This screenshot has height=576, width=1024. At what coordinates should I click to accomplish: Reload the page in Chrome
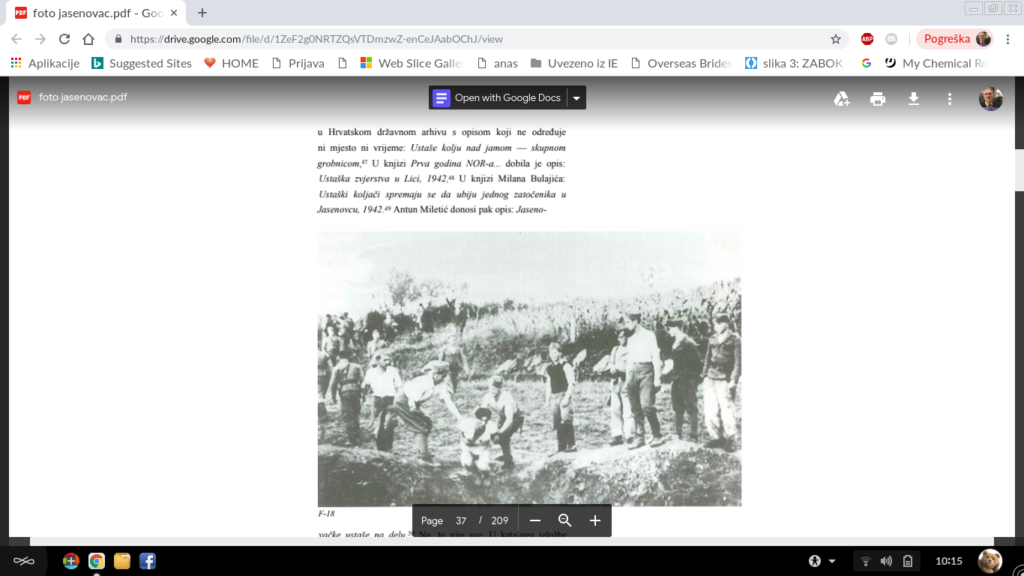point(65,39)
